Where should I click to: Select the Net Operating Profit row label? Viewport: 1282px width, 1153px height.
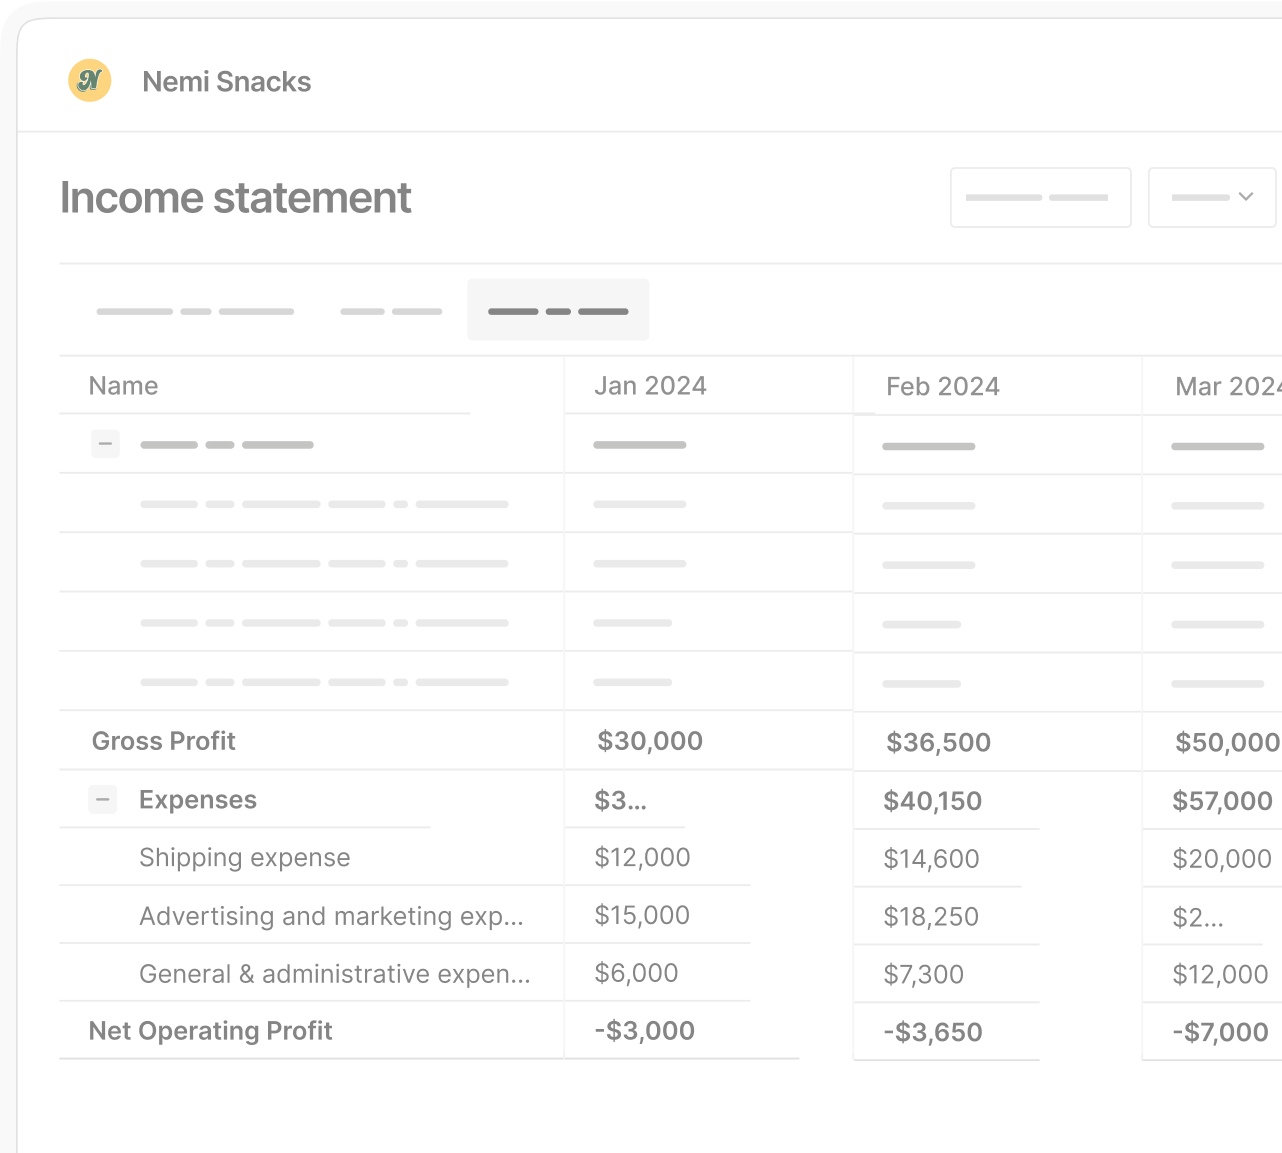210,1030
